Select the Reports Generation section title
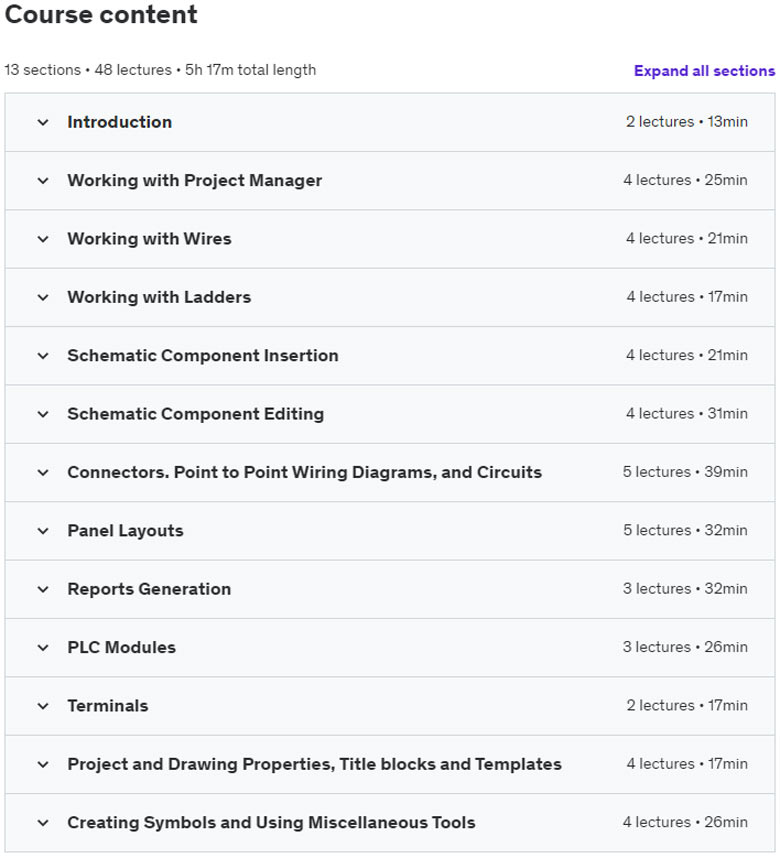Screen dimensions: 780x858 click(x=149, y=589)
